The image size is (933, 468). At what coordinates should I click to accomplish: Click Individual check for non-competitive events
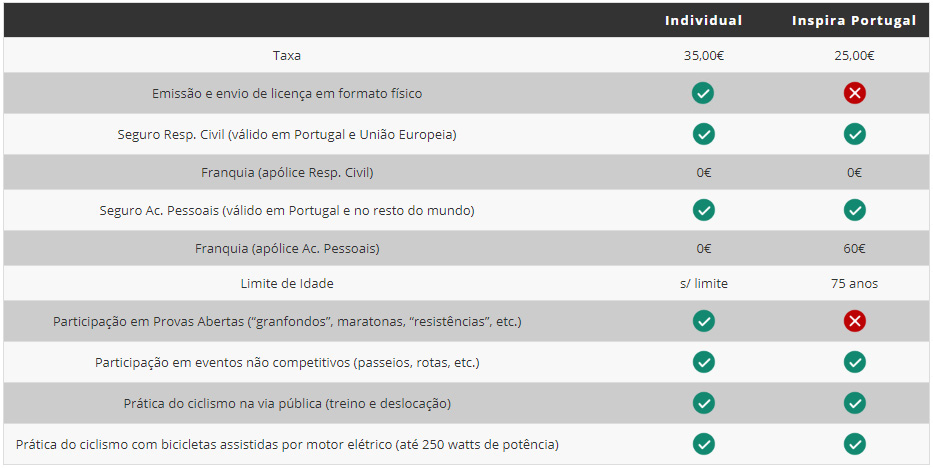[703, 362]
